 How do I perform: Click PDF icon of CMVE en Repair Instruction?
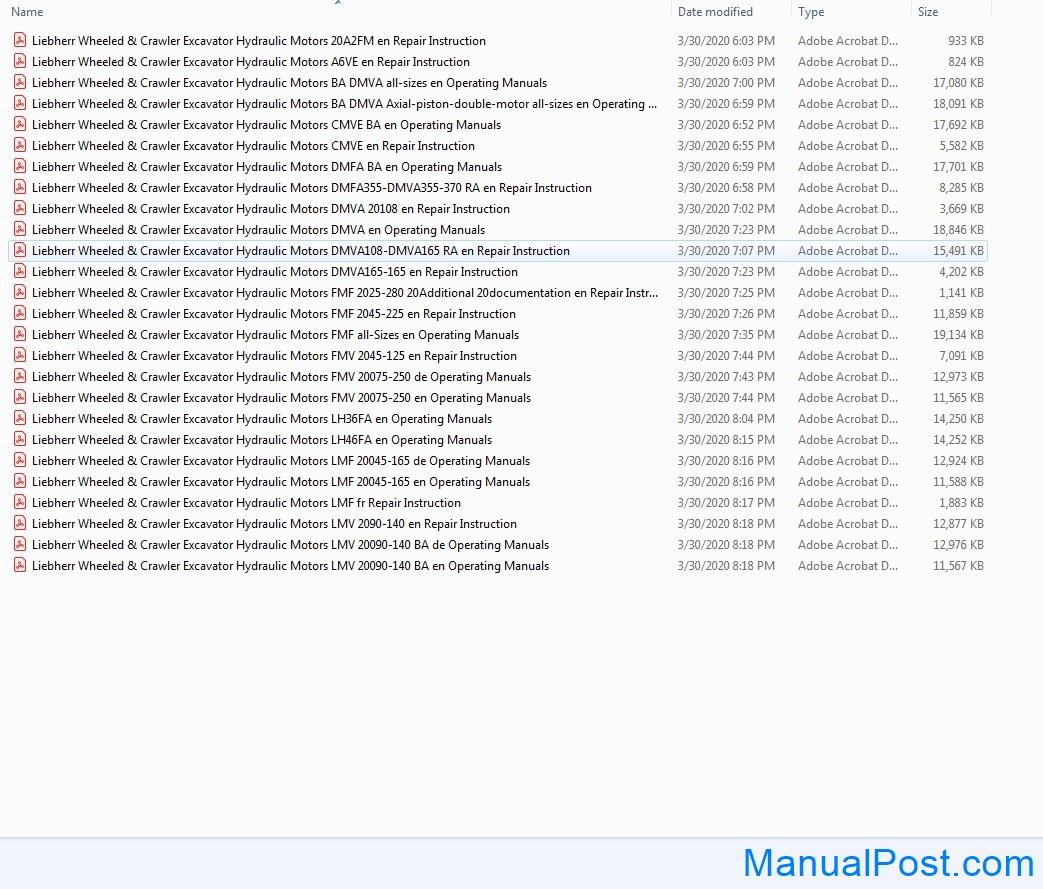click(20, 145)
